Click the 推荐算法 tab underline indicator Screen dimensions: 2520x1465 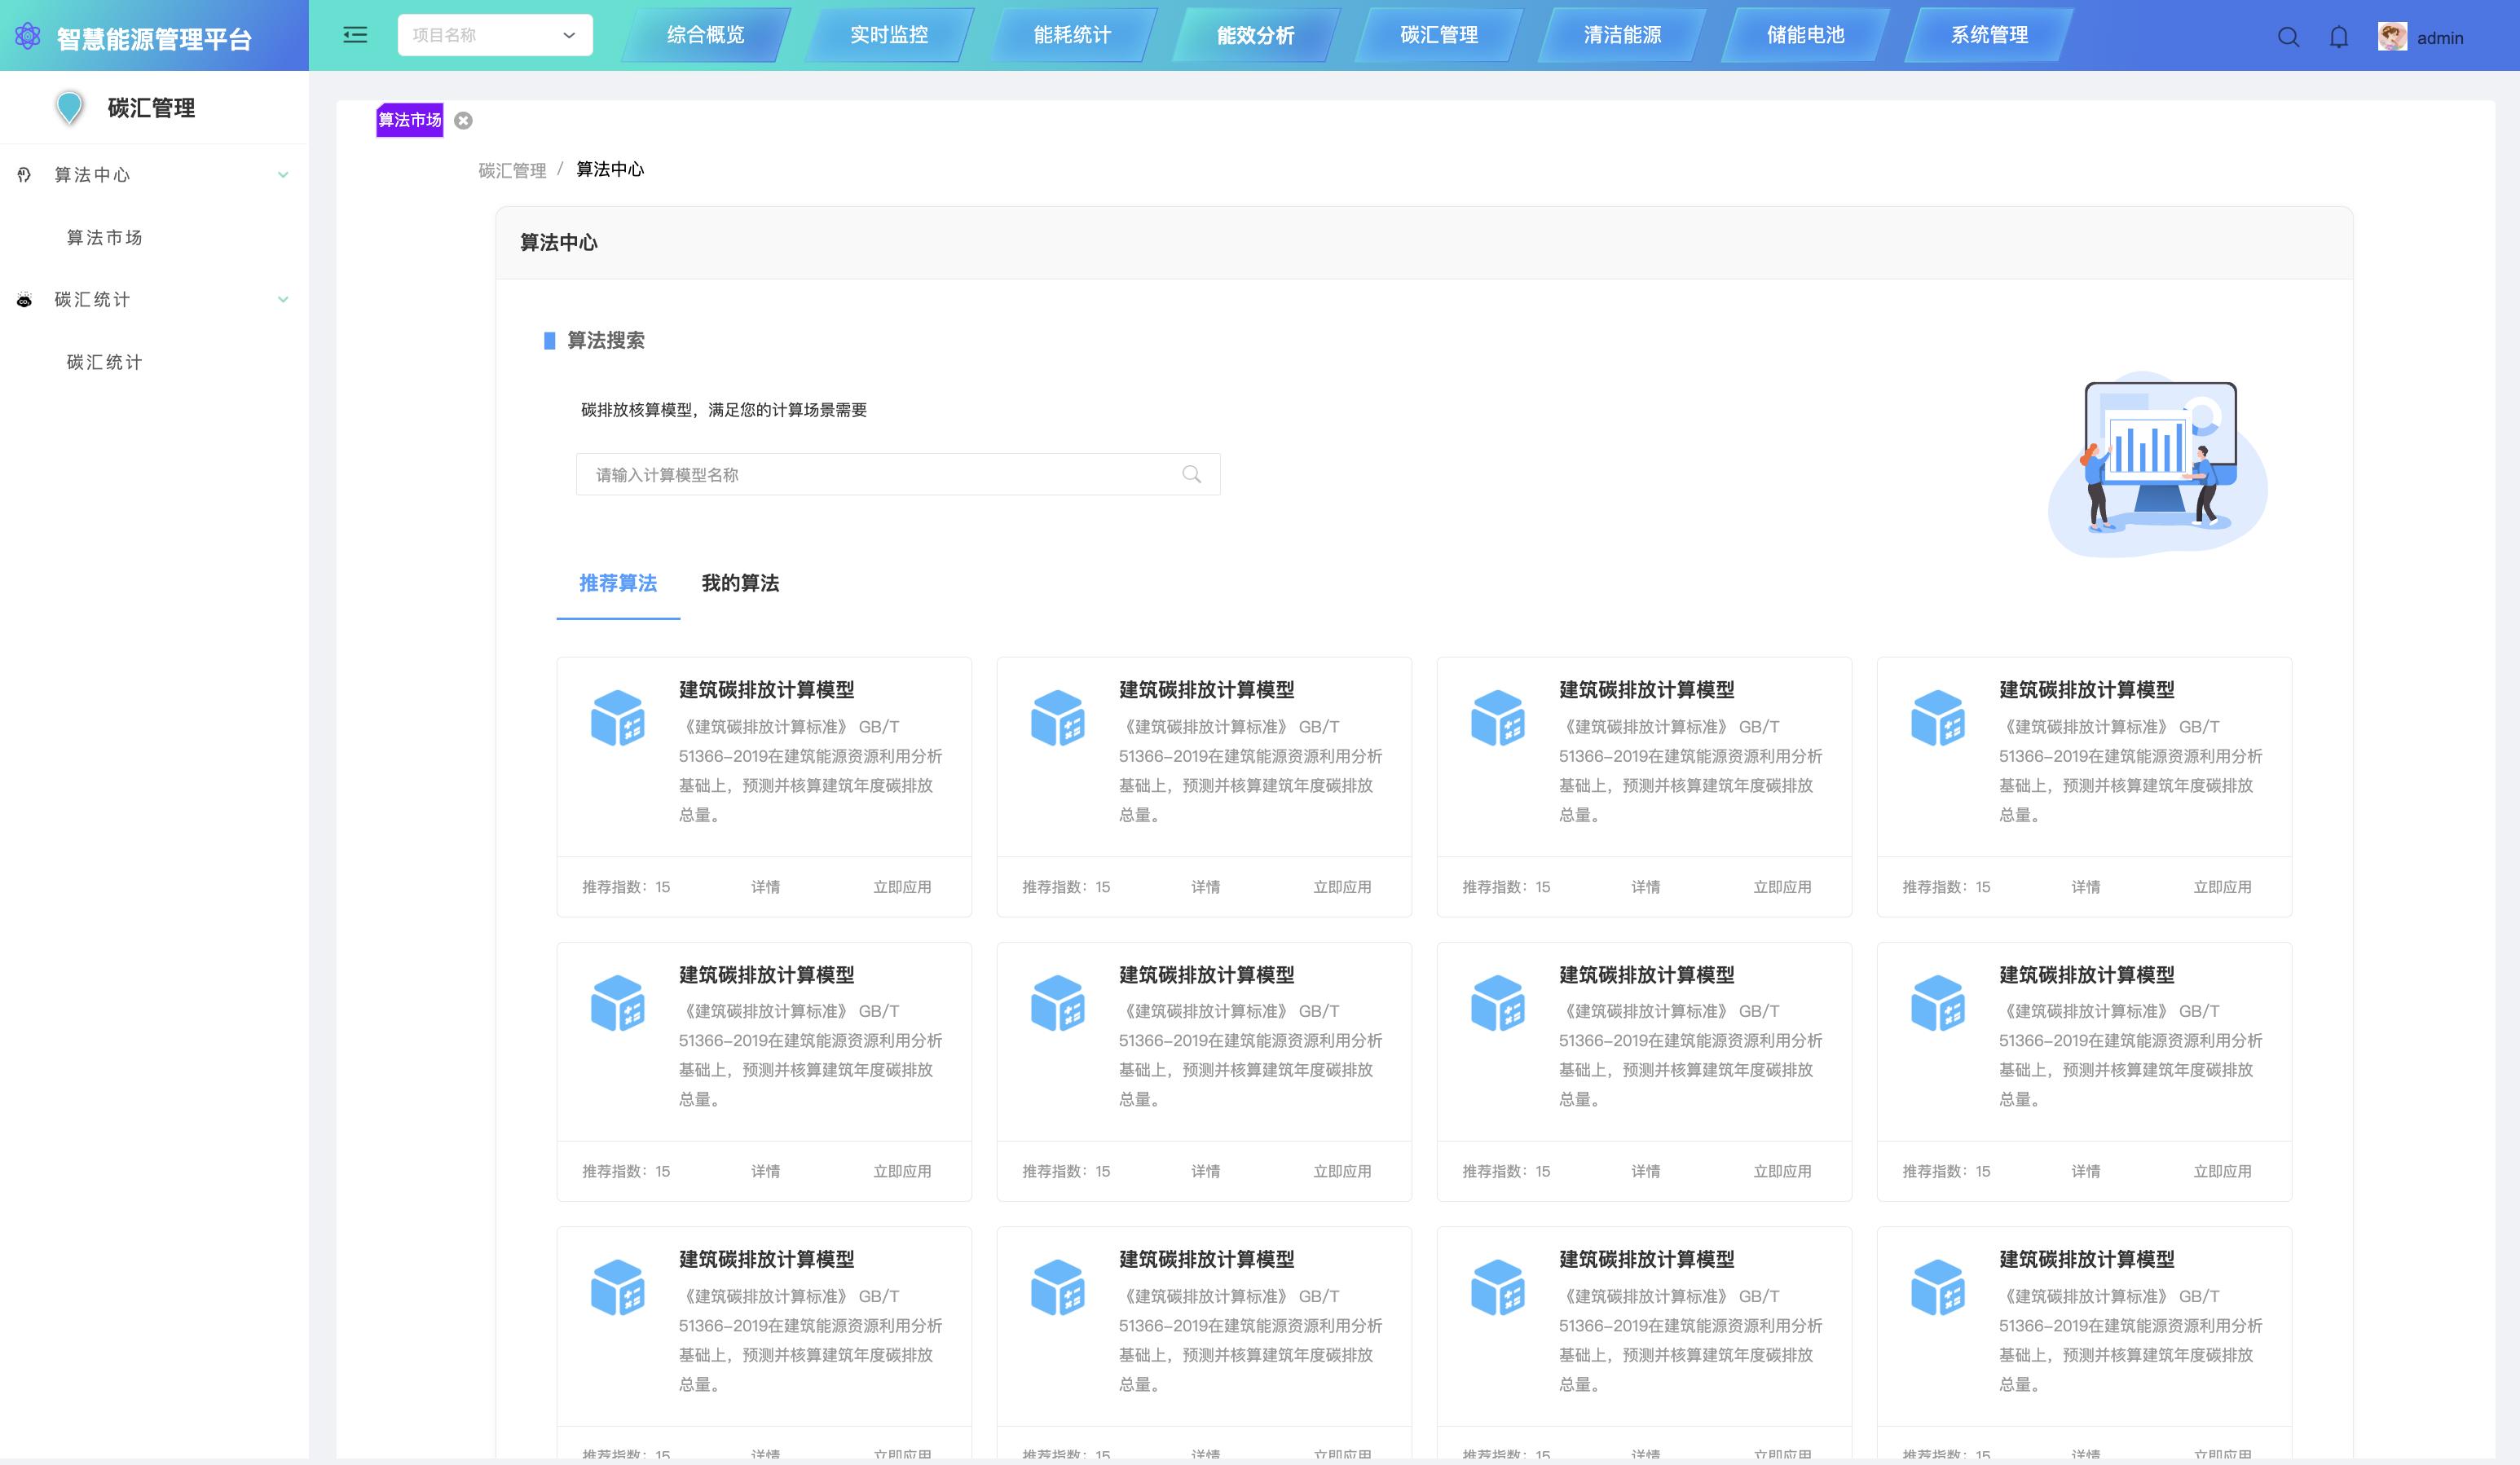(x=617, y=620)
